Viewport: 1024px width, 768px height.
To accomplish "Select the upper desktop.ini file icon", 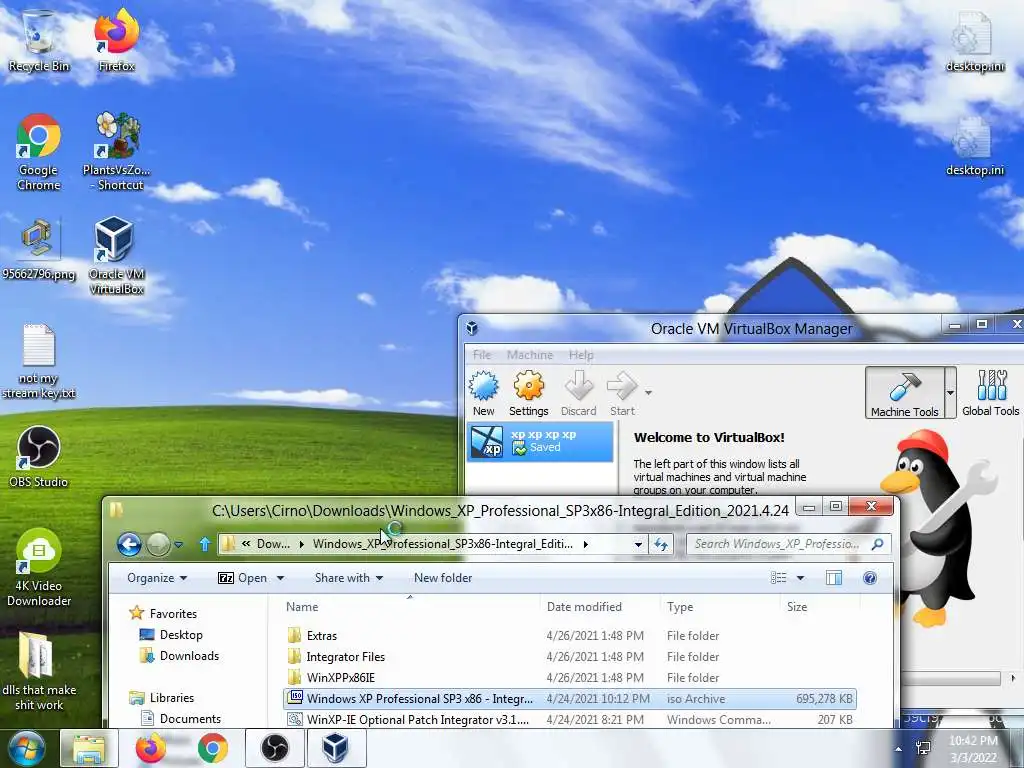I will (x=974, y=40).
